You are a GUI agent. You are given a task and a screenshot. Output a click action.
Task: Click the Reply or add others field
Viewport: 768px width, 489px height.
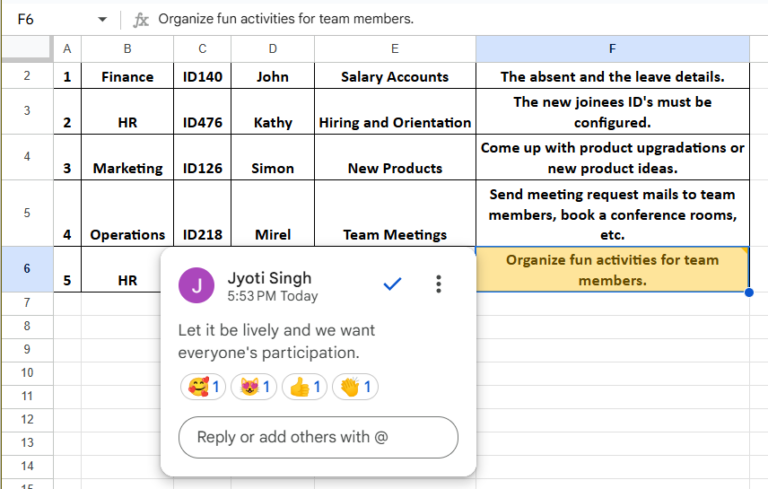pyautogui.click(x=318, y=438)
